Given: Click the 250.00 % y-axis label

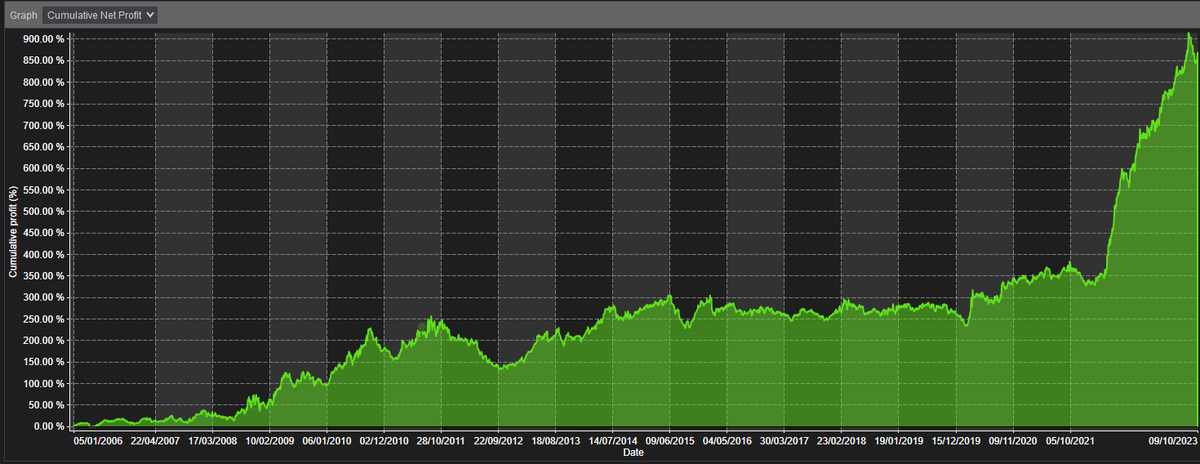Looking at the screenshot, I should pos(44,319).
